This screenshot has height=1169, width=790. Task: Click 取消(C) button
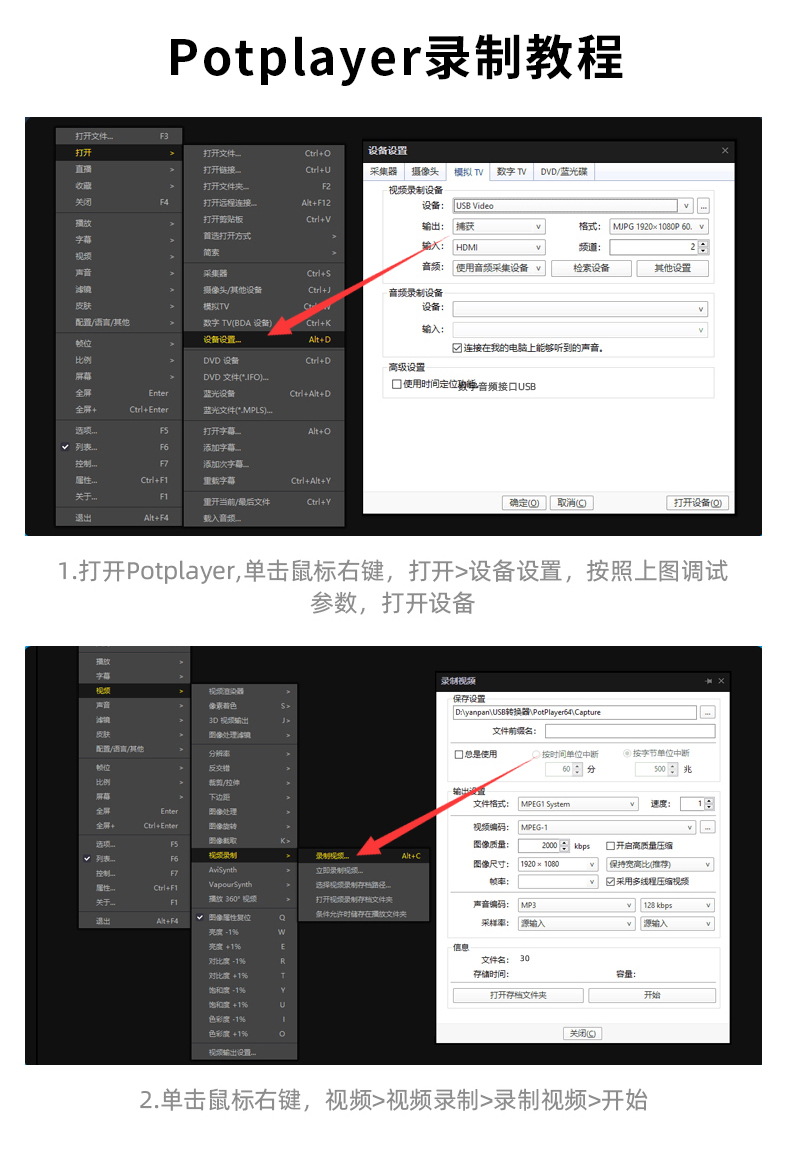tap(572, 502)
